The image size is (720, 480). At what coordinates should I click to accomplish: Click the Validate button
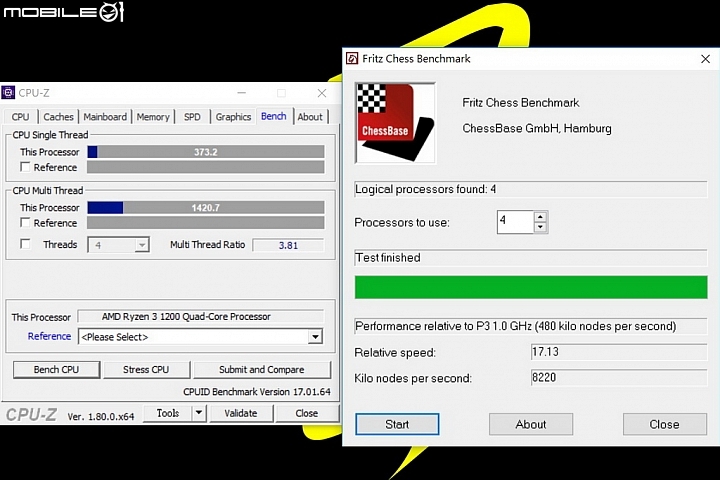click(x=241, y=413)
